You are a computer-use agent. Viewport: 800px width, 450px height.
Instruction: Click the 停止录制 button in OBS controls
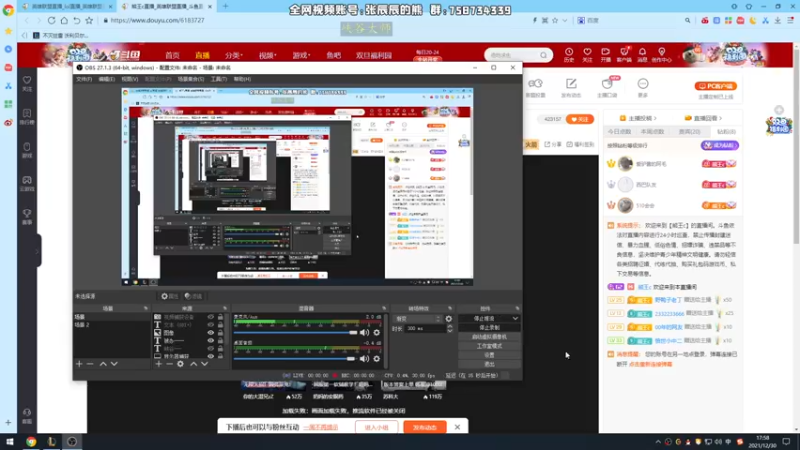(x=489, y=328)
